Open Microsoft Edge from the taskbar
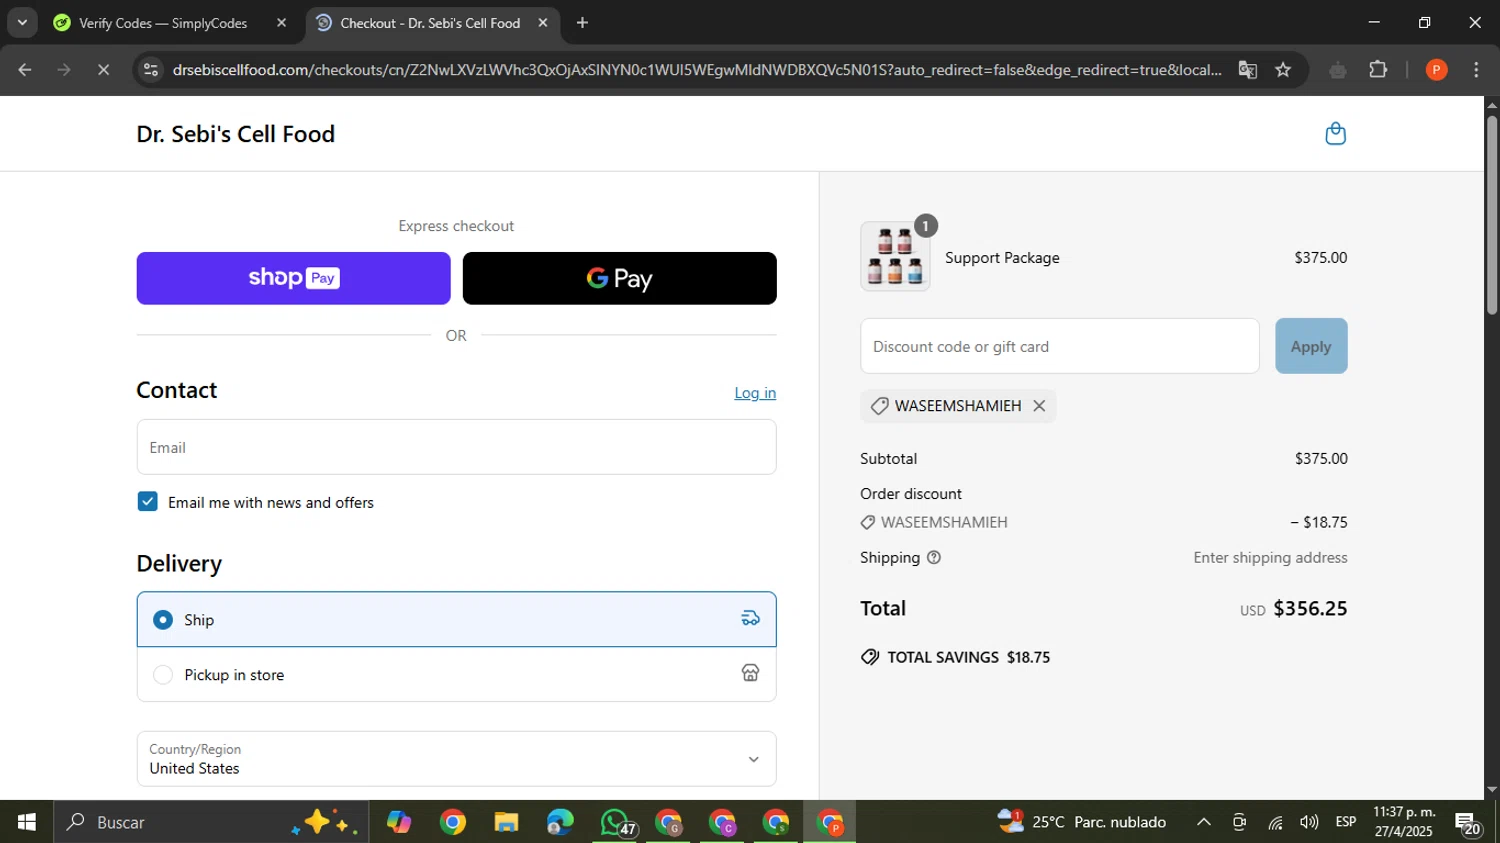 [x=560, y=822]
